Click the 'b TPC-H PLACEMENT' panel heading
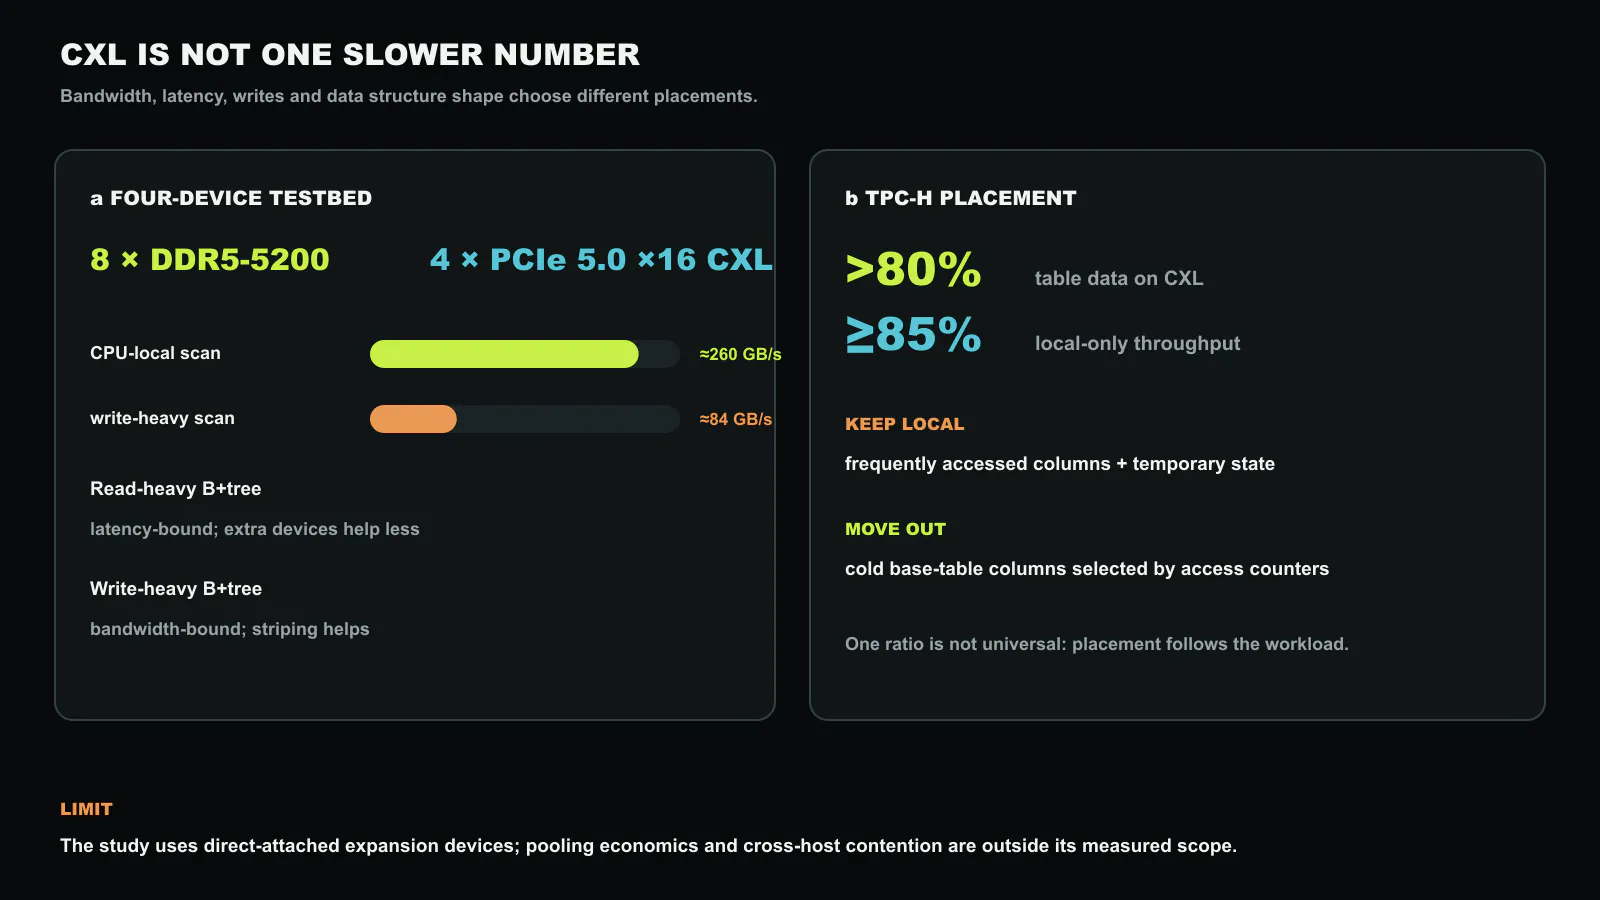The image size is (1600, 900). (x=961, y=198)
